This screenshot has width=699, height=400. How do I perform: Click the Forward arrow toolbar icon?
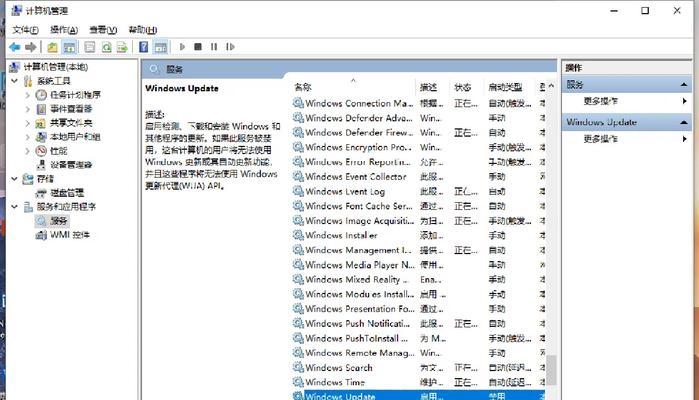click(31, 47)
